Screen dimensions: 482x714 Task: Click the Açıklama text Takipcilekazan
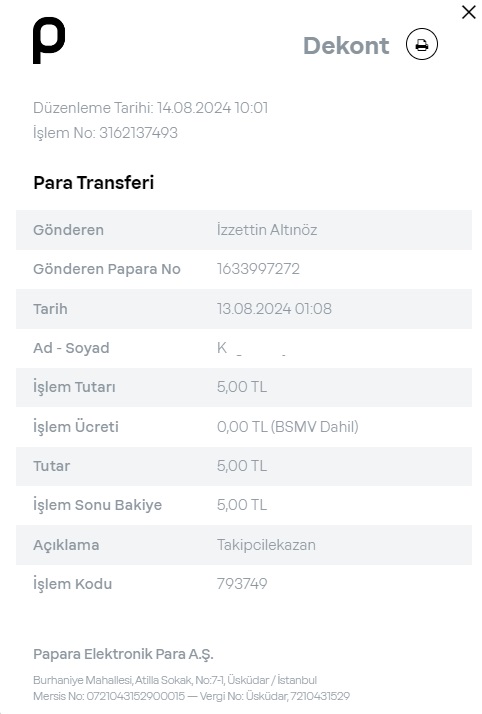click(266, 545)
